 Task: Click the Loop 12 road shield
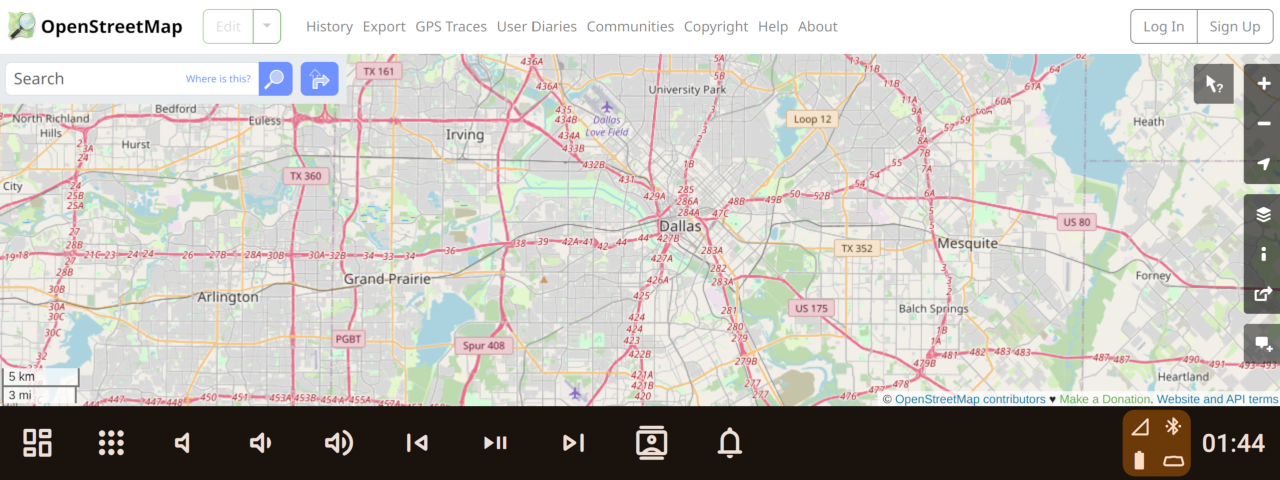(812, 119)
